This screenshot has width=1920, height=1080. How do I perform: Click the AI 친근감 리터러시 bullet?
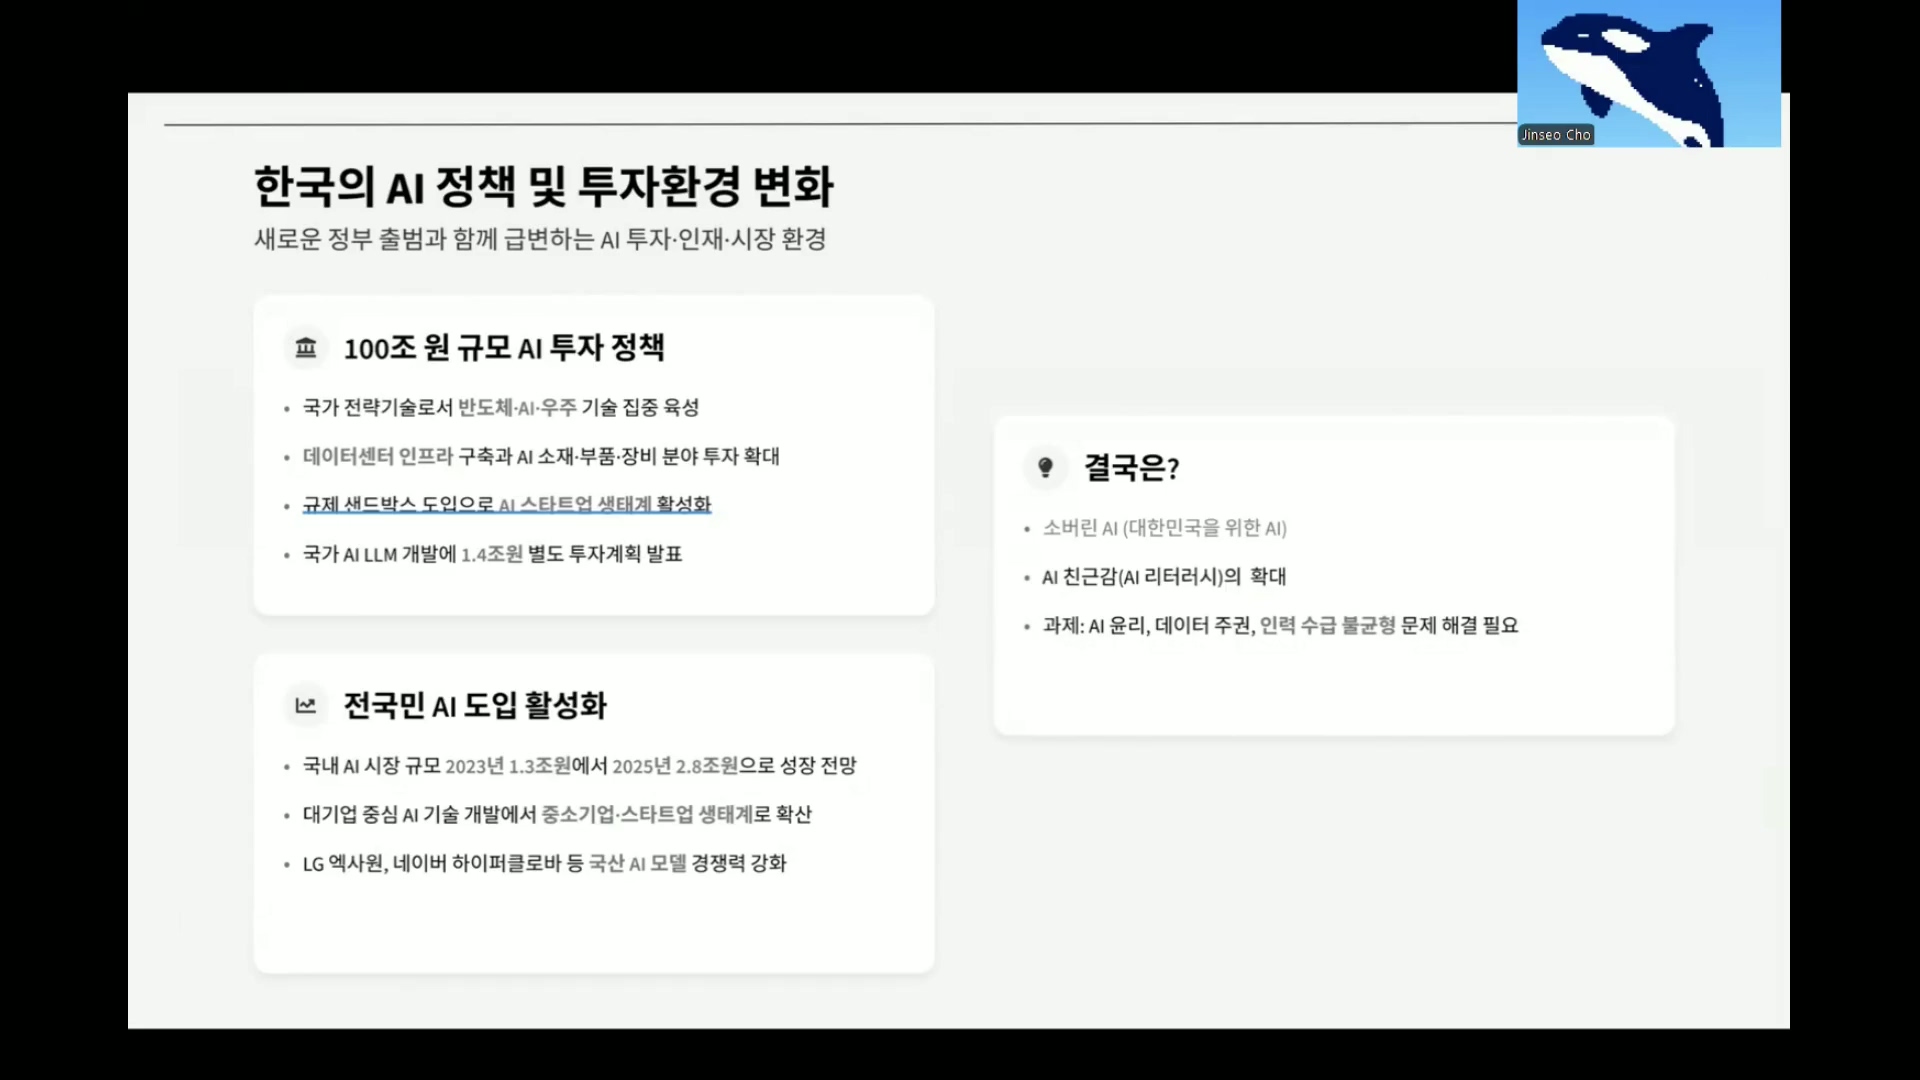pyautogui.click(x=1164, y=577)
